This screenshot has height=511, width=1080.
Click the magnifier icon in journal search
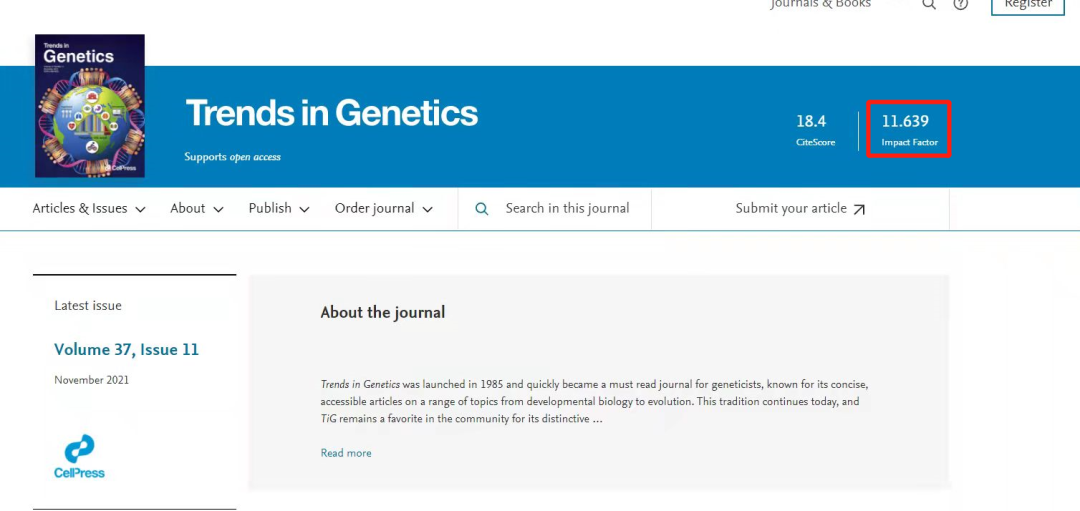point(482,209)
